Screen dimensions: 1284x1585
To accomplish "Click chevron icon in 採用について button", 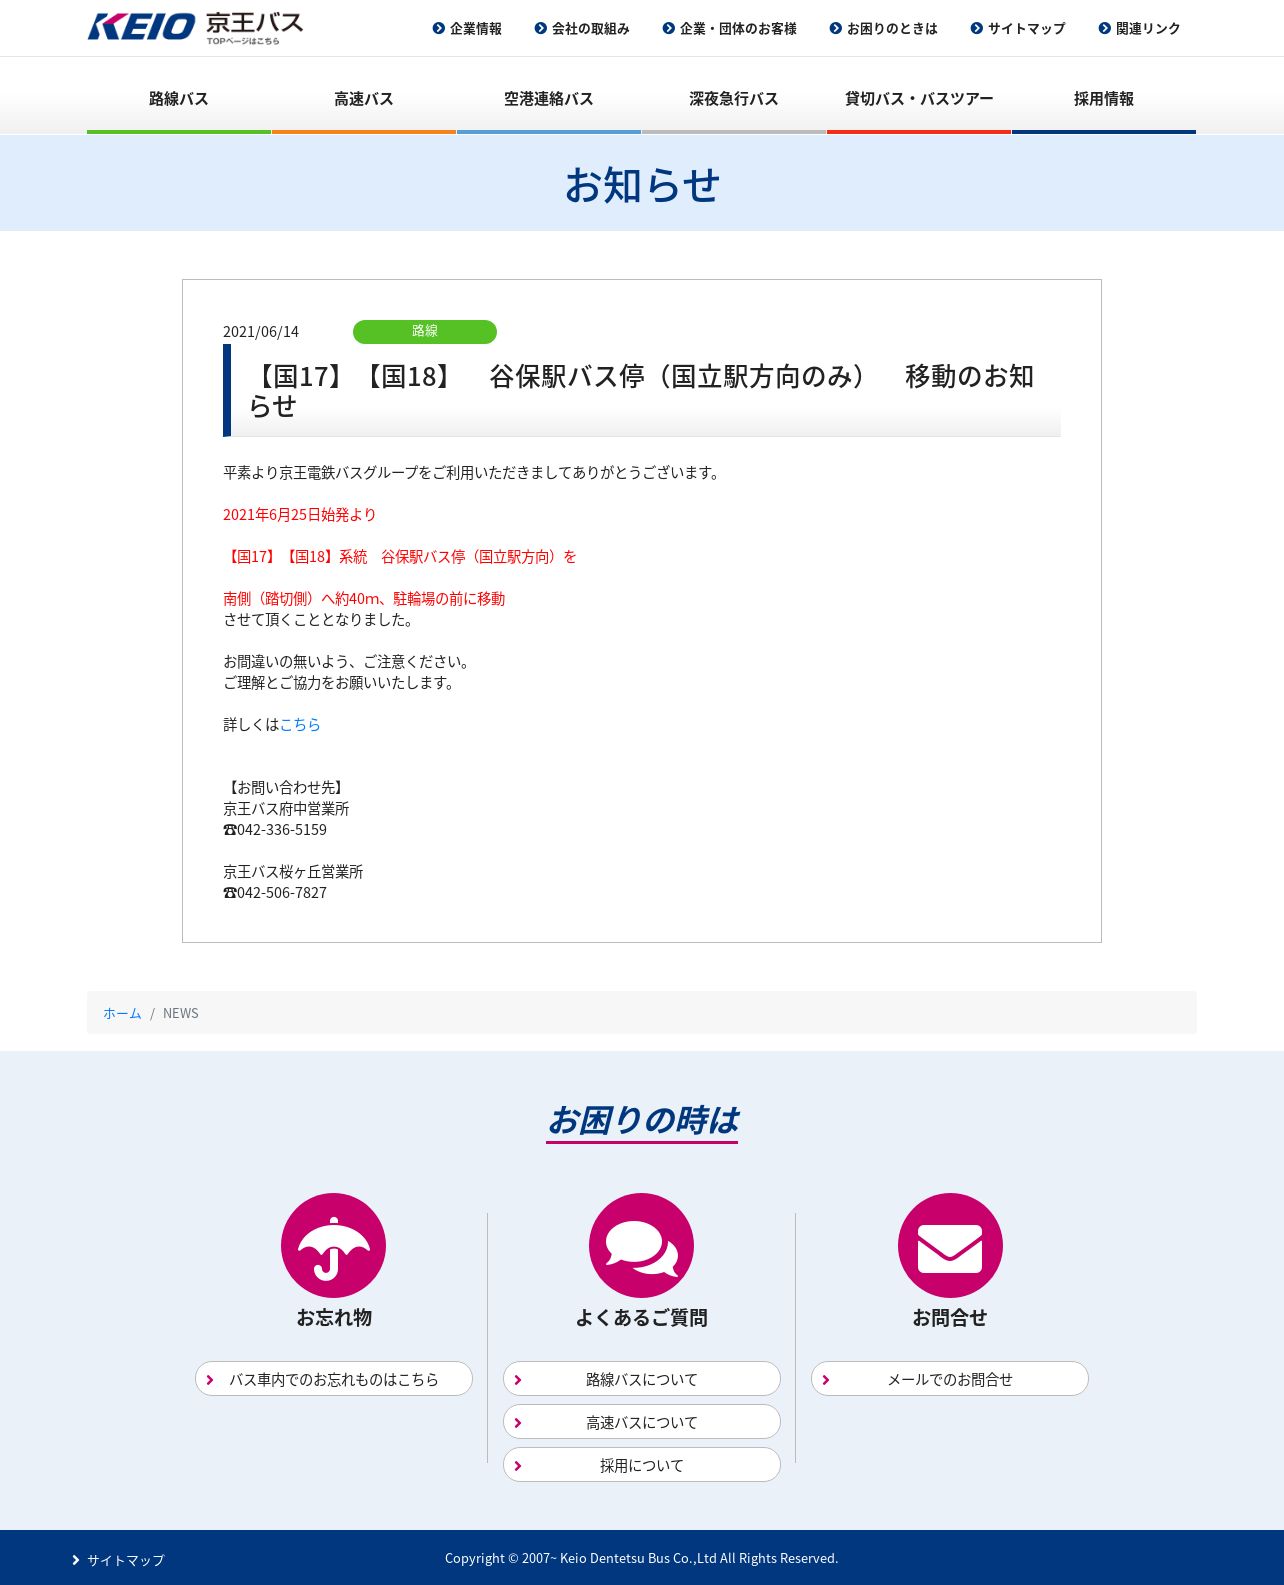I will (x=518, y=1466).
